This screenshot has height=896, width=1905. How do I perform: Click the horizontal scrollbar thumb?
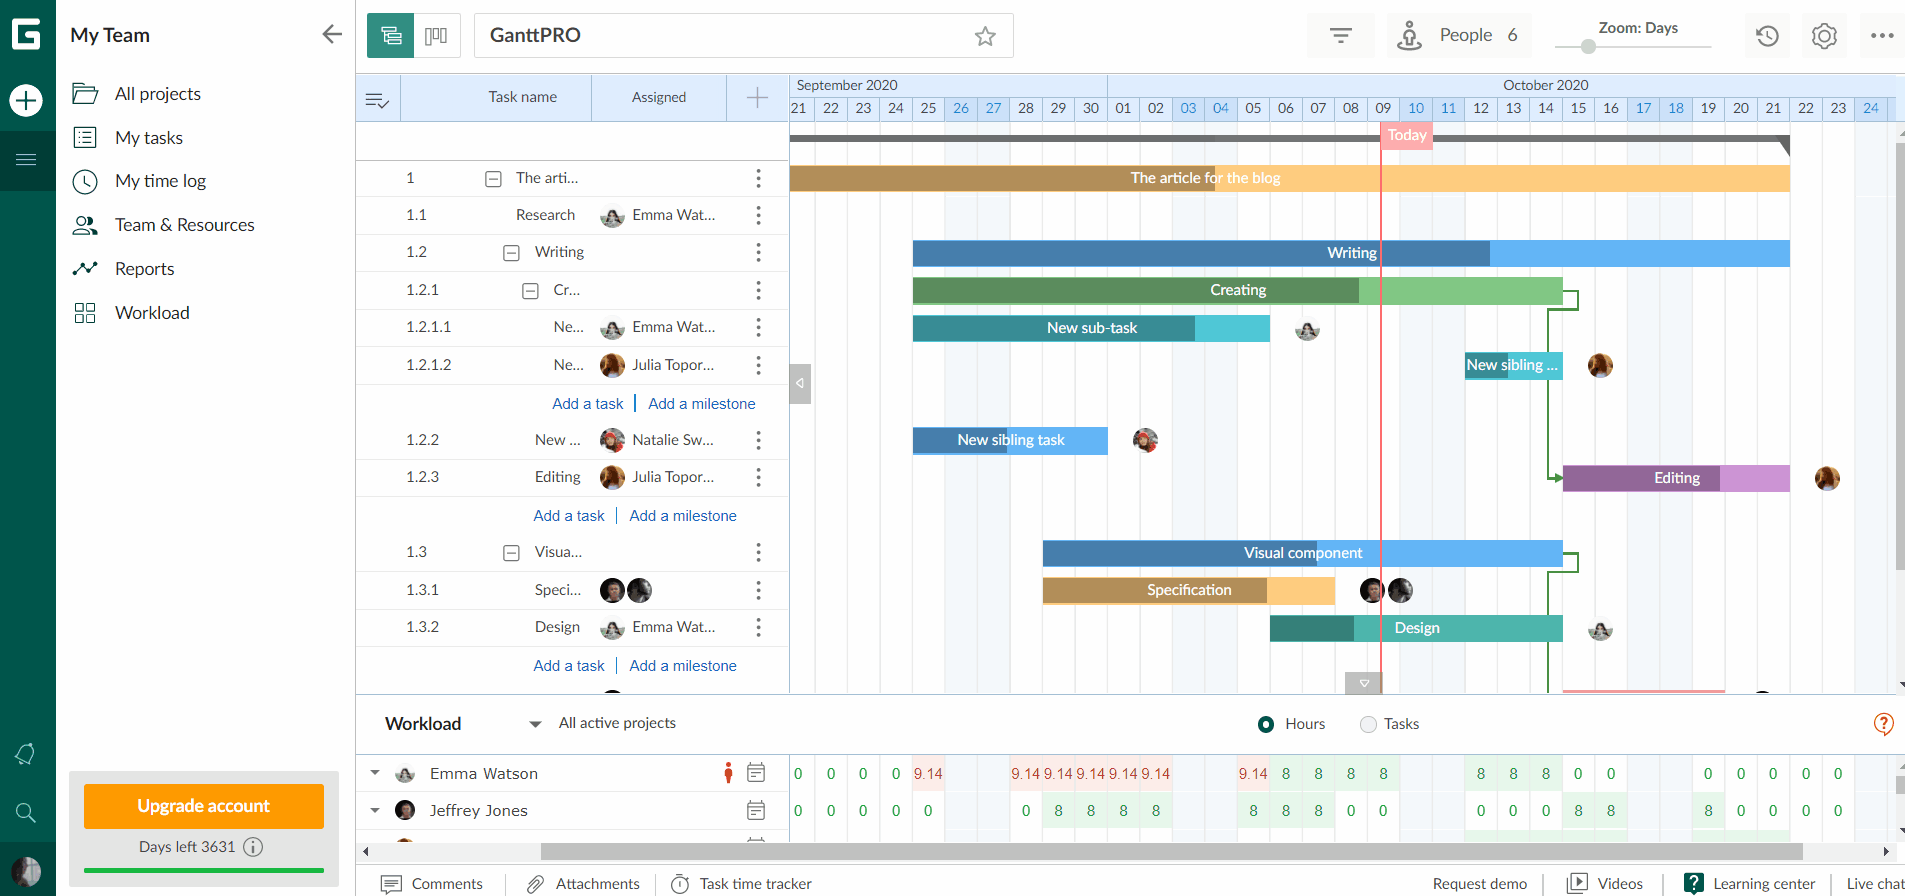(1171, 852)
